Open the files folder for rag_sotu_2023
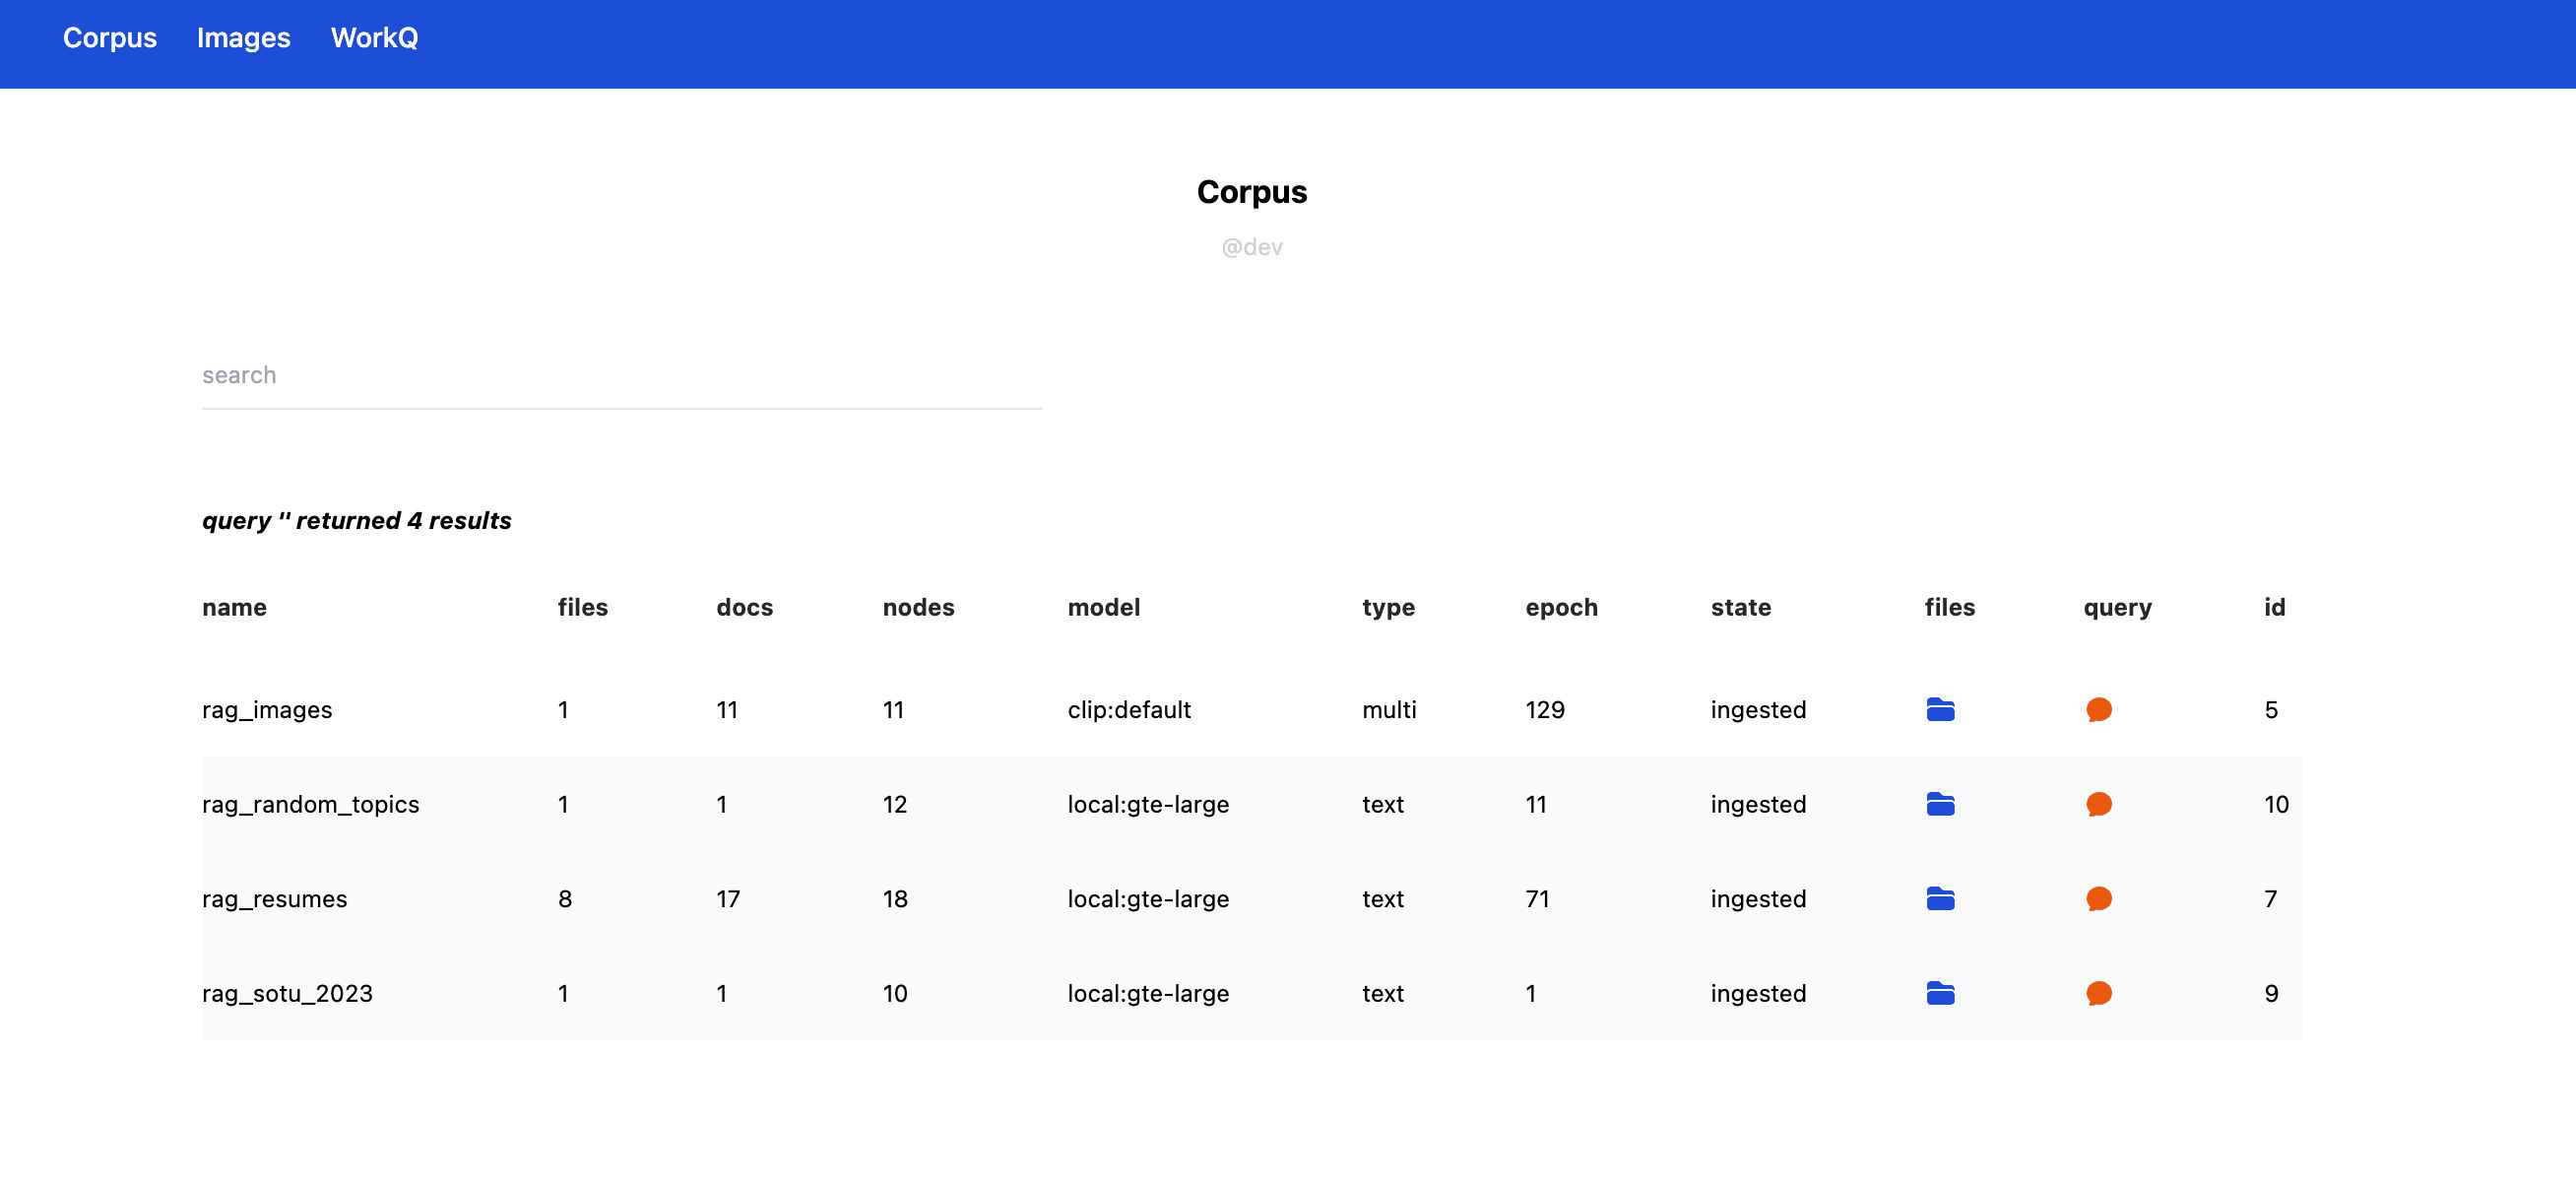This screenshot has height=1186, width=2576. click(x=1939, y=994)
